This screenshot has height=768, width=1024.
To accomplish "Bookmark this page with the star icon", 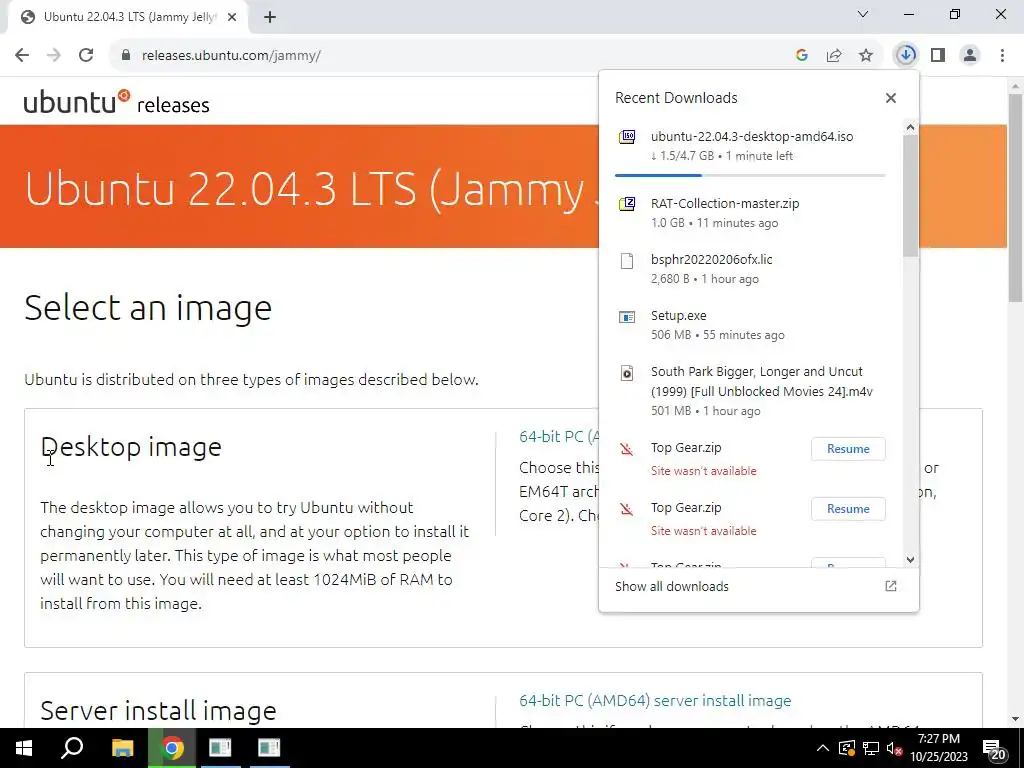I will tap(866, 56).
